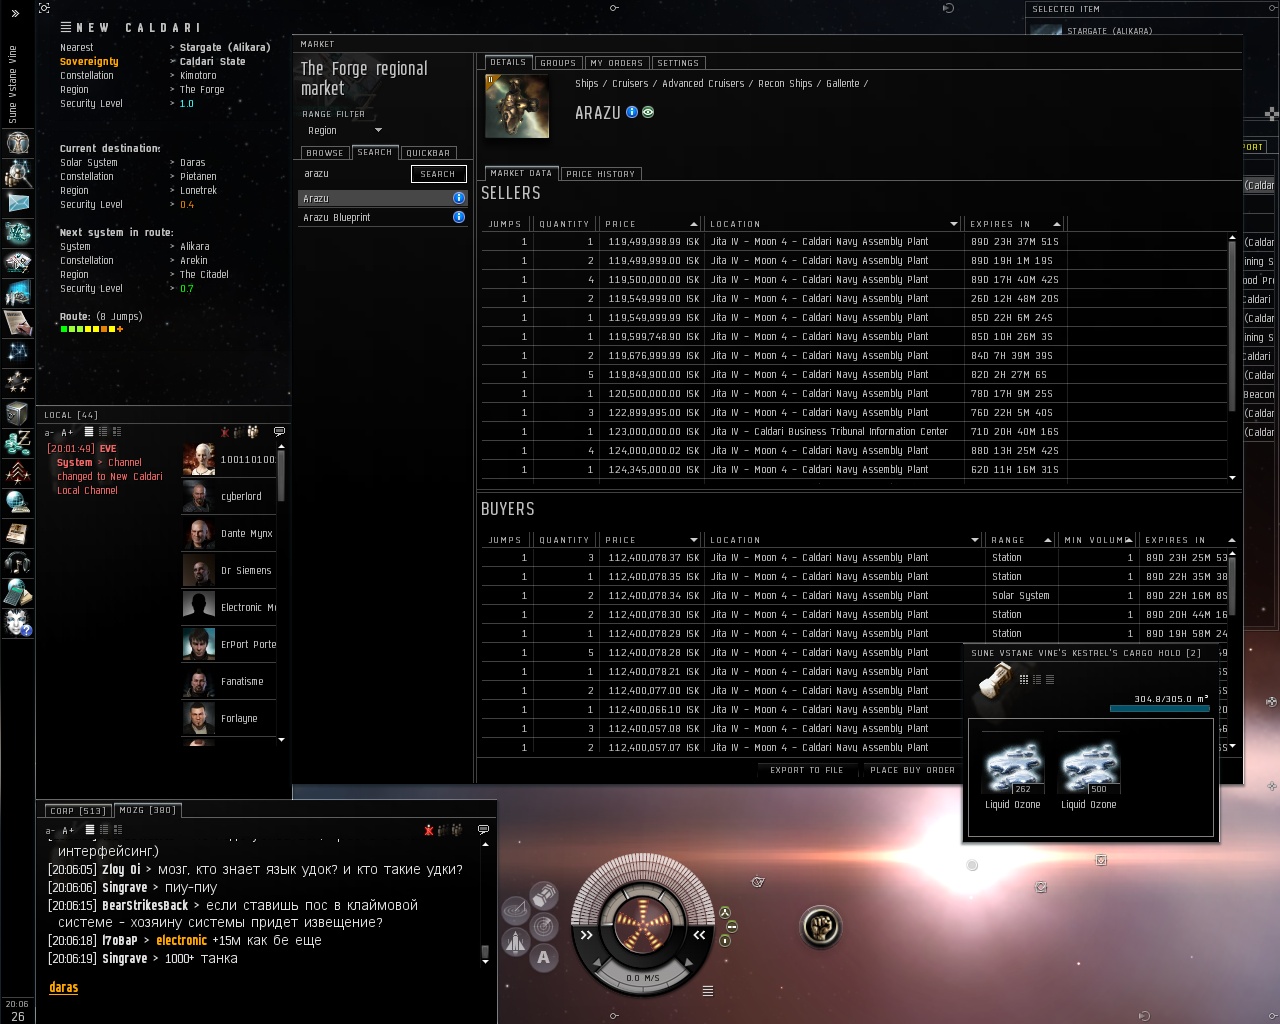
Task: Sort Buyers by Range column
Action: (x=1020, y=540)
